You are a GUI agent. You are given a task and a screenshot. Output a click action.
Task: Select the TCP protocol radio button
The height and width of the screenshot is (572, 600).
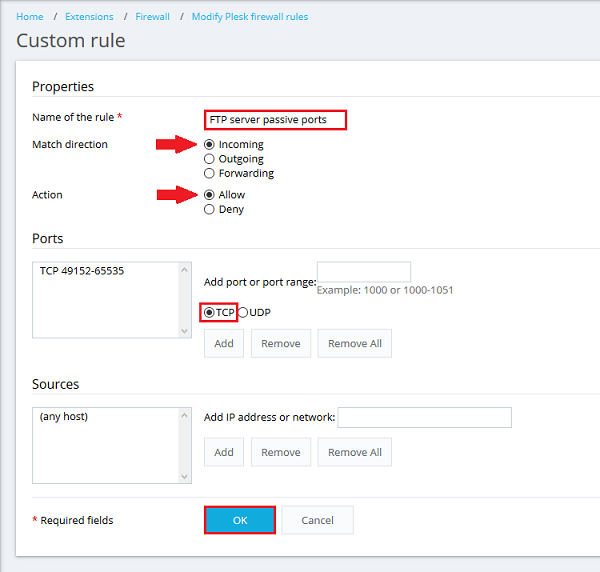(x=209, y=312)
